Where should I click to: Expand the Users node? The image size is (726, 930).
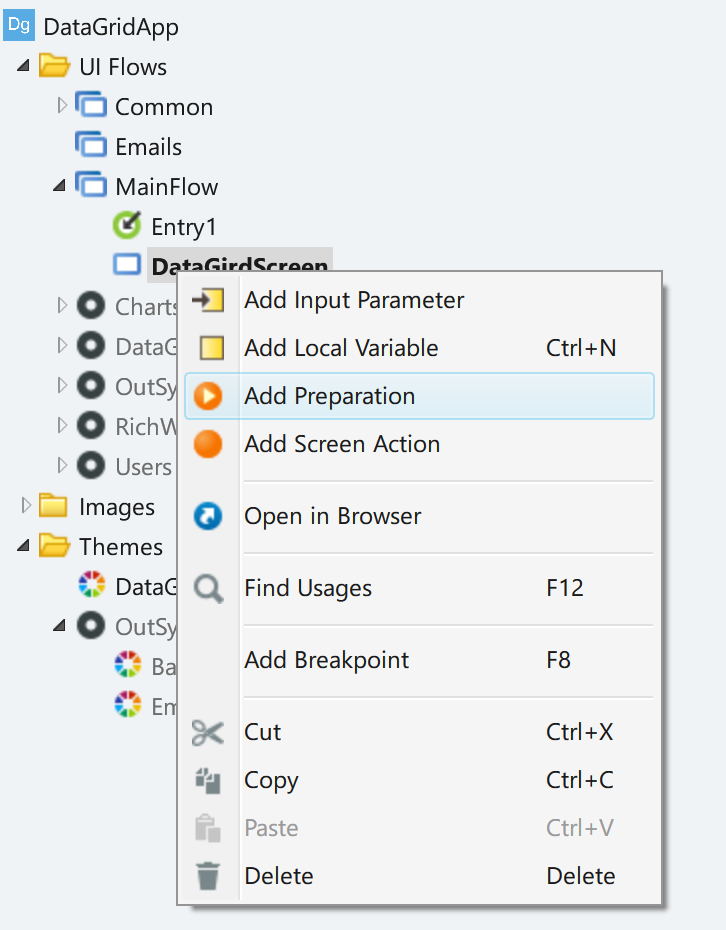(x=62, y=465)
